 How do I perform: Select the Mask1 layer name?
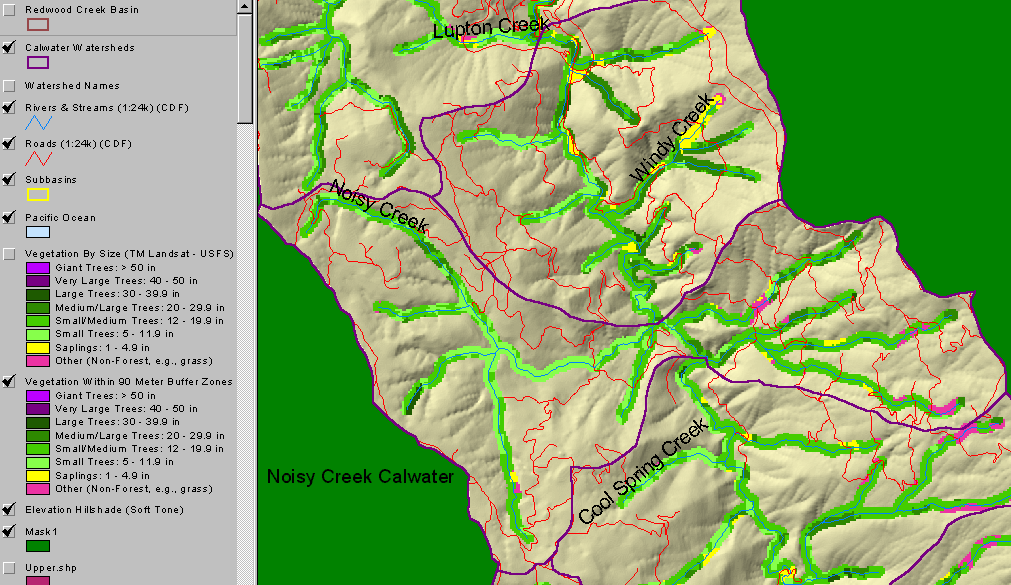pyautogui.click(x=41, y=532)
